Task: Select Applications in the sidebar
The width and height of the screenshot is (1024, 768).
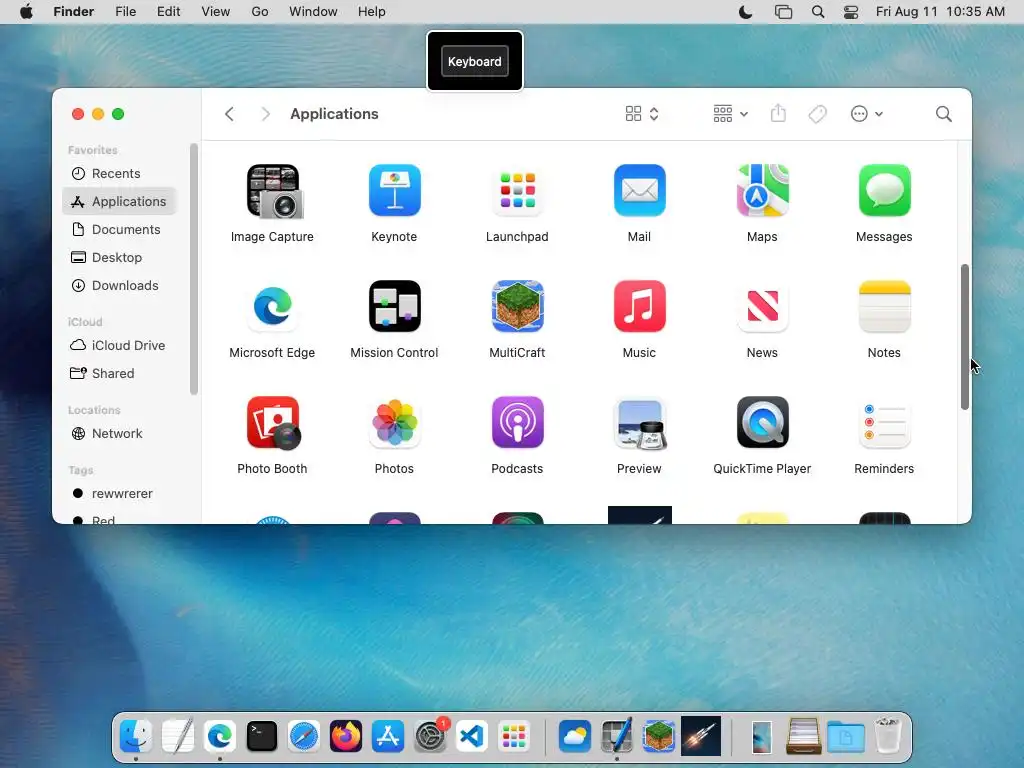Action: (x=120, y=202)
